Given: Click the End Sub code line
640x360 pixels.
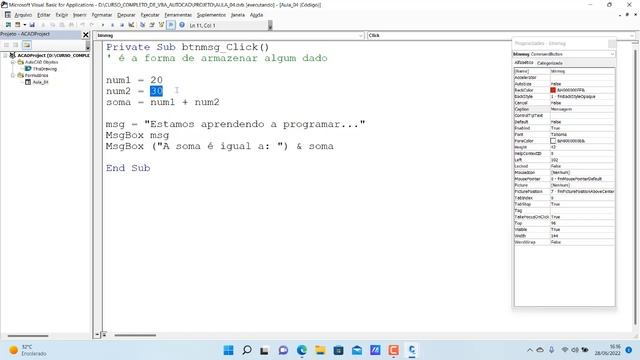Looking at the screenshot, I should [x=128, y=168].
